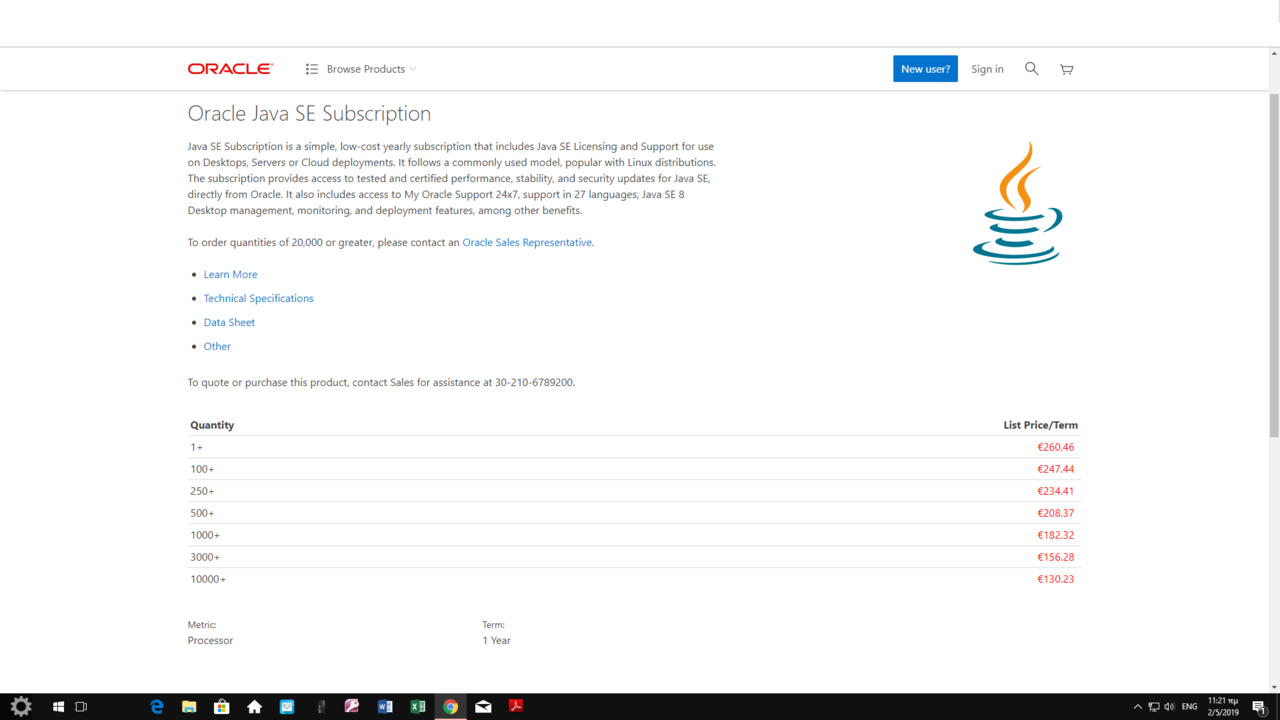This screenshot has height=720, width=1280.
Task: Click the €247.44 price value
Action: [x=1055, y=469]
